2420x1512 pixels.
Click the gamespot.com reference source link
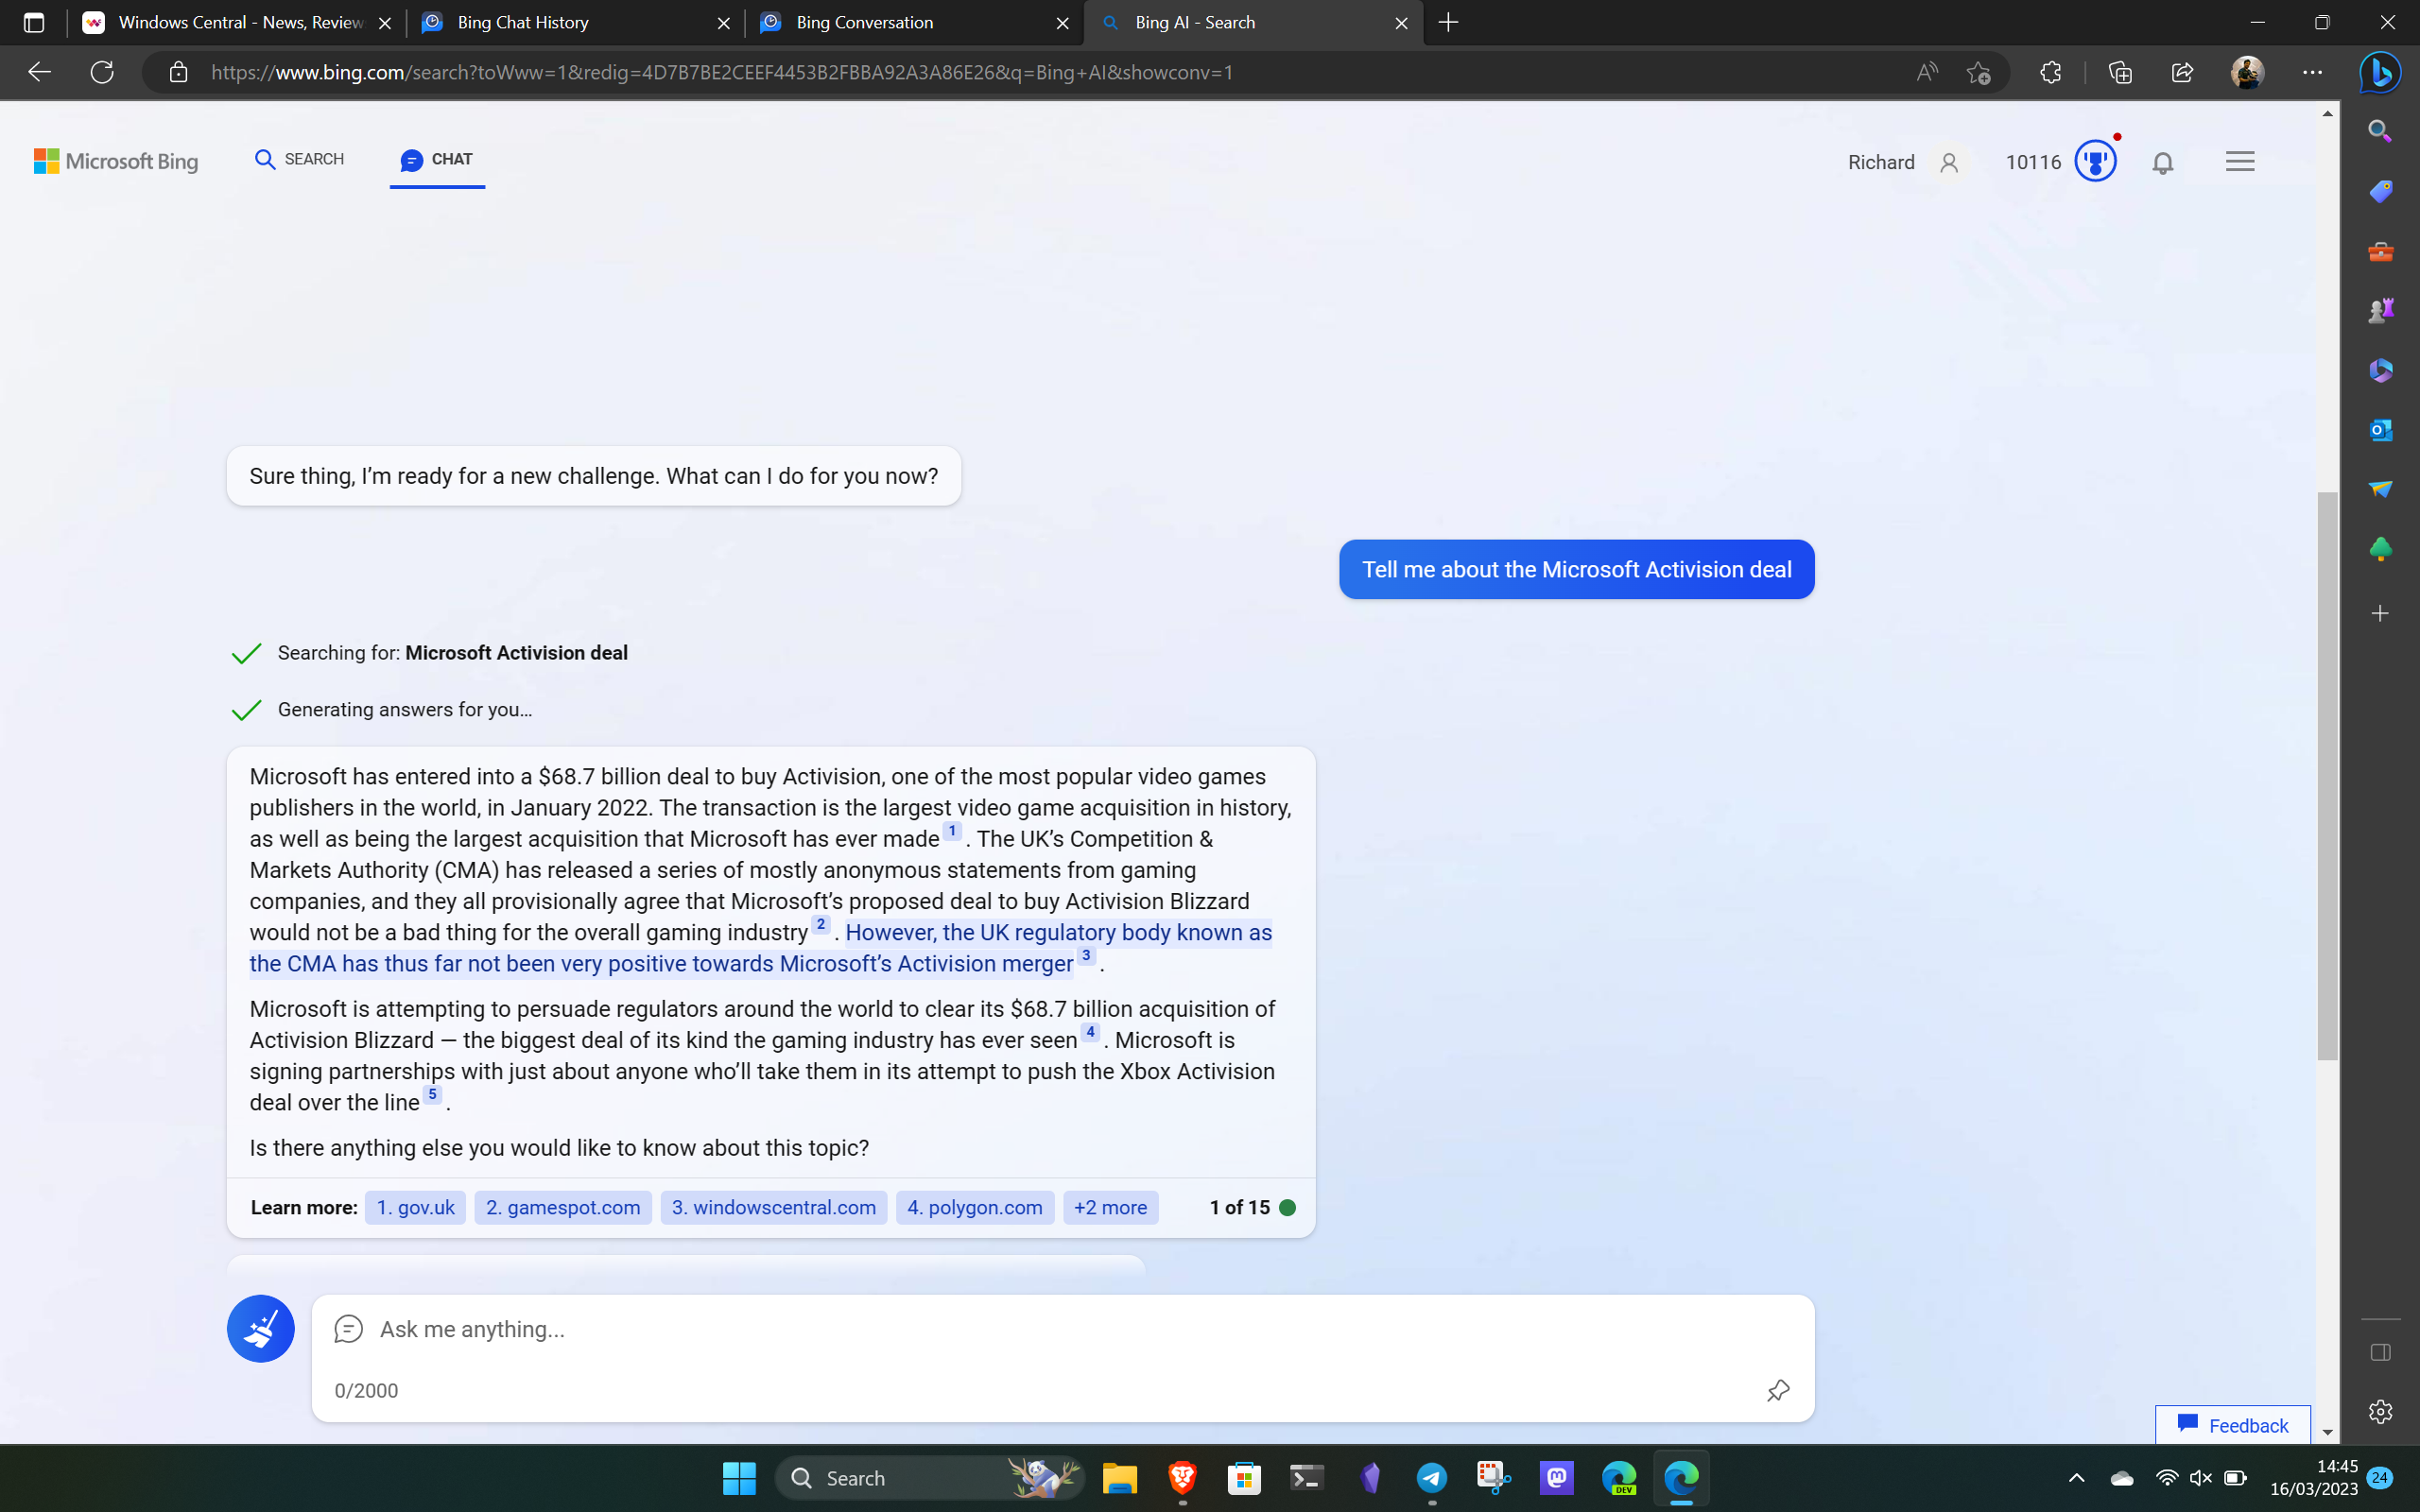561,1207
